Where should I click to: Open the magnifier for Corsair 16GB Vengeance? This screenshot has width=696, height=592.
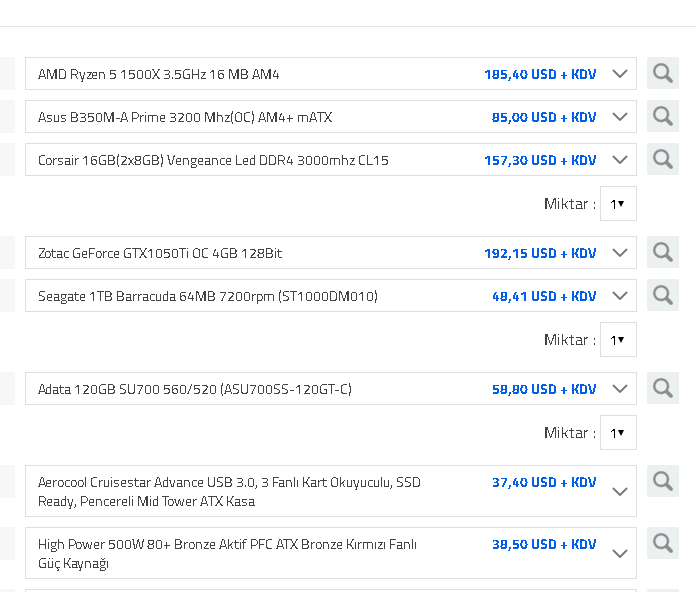click(x=662, y=159)
